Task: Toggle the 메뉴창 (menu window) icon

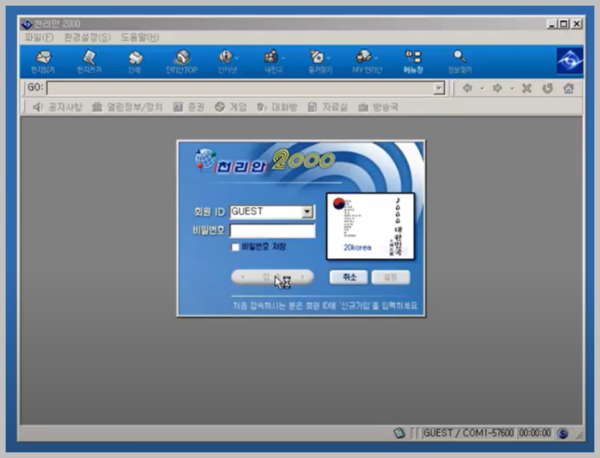Action: coord(413,62)
